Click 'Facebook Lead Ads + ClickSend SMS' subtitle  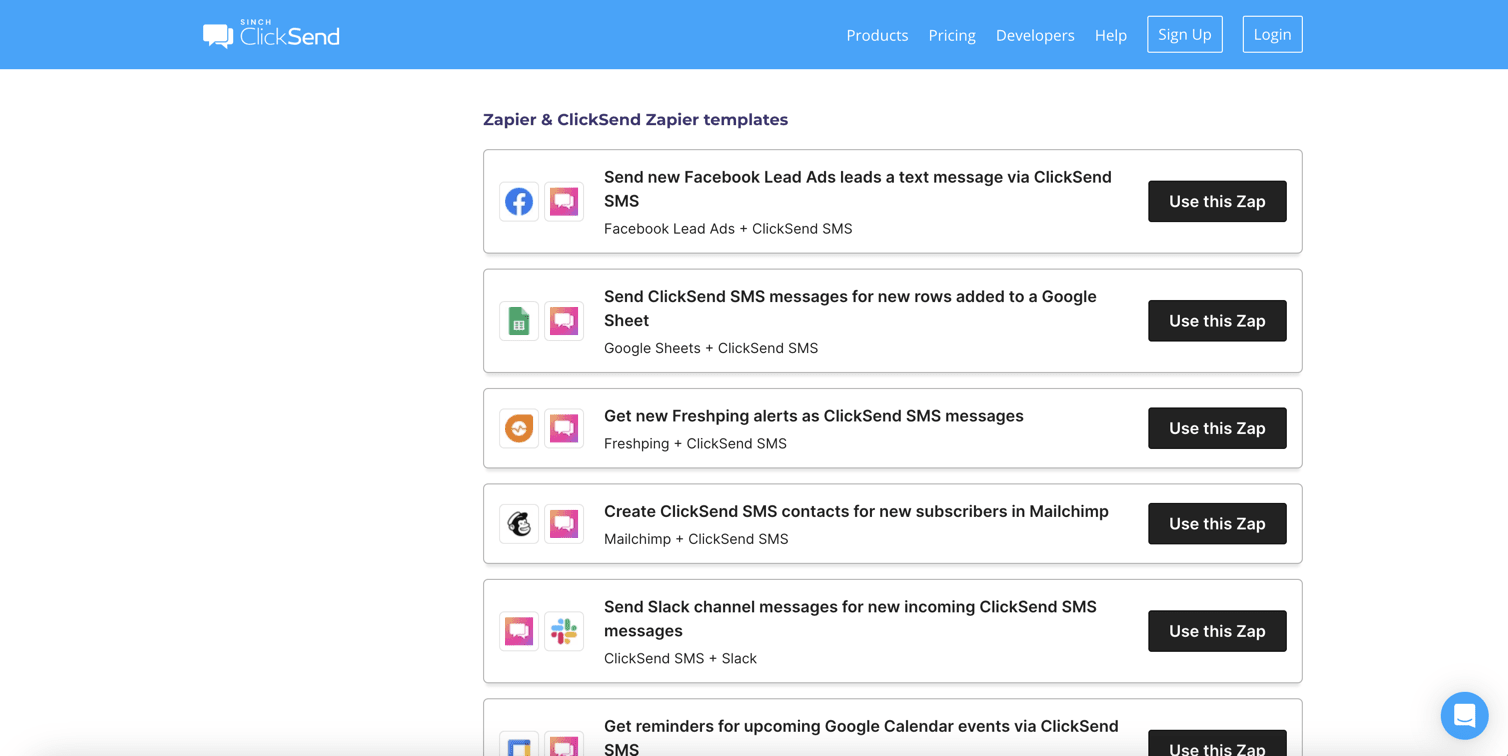[728, 229]
